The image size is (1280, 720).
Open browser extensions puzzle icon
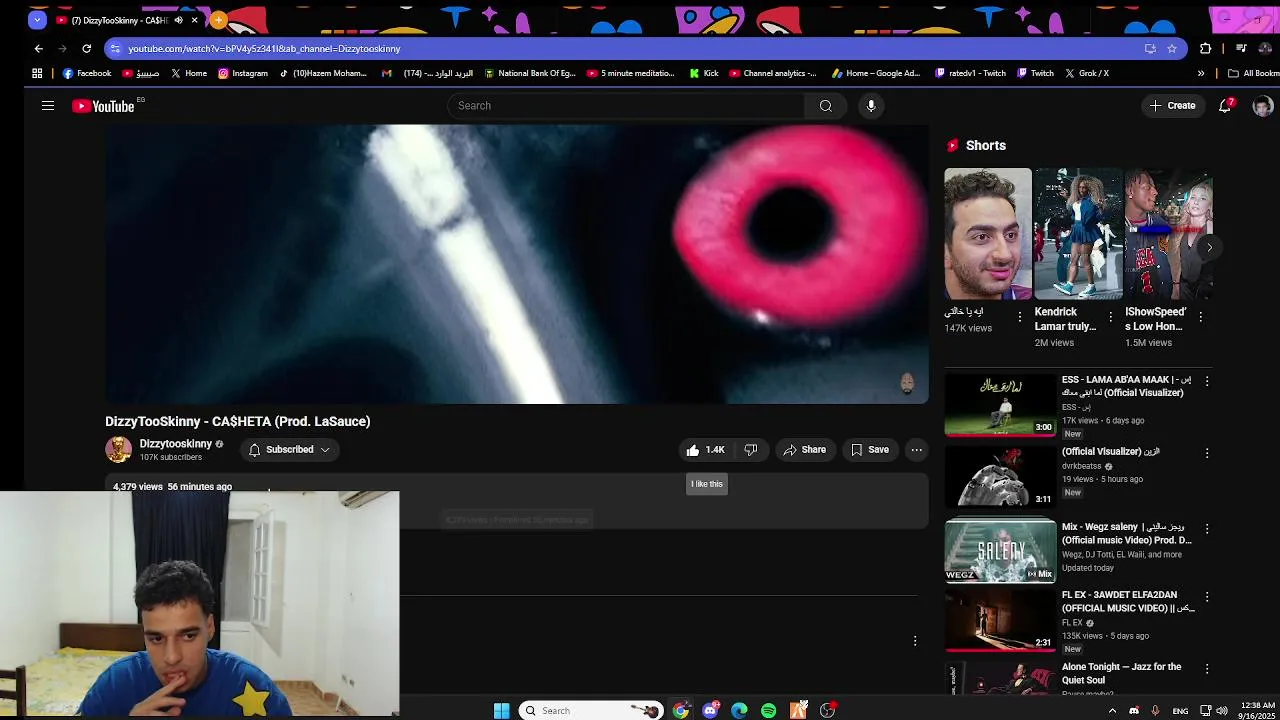[x=1205, y=48]
